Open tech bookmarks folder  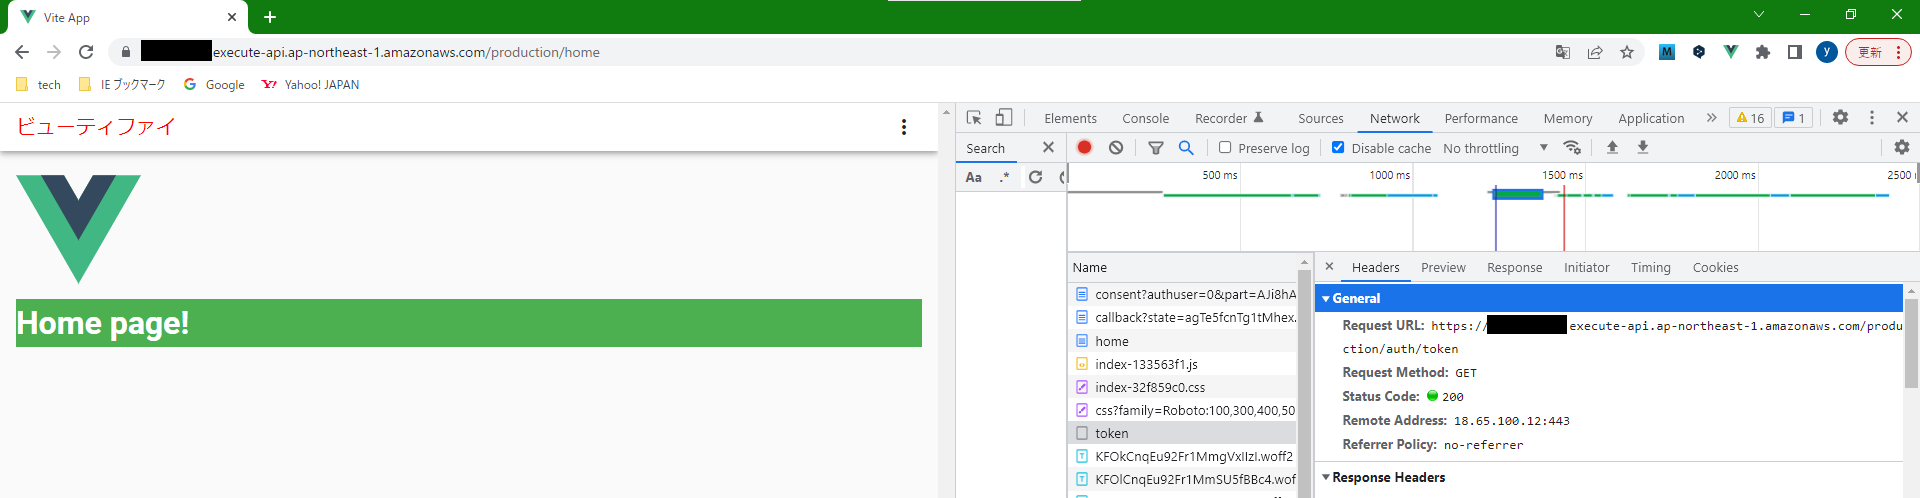[39, 85]
